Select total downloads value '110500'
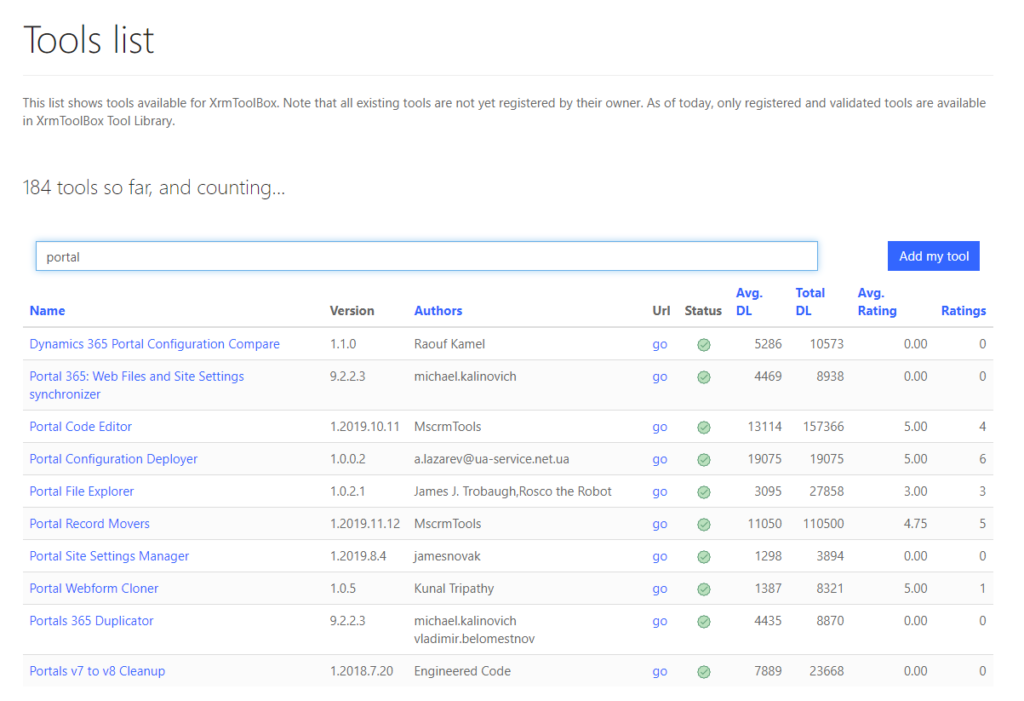This screenshot has height=701, width=1024. (823, 523)
